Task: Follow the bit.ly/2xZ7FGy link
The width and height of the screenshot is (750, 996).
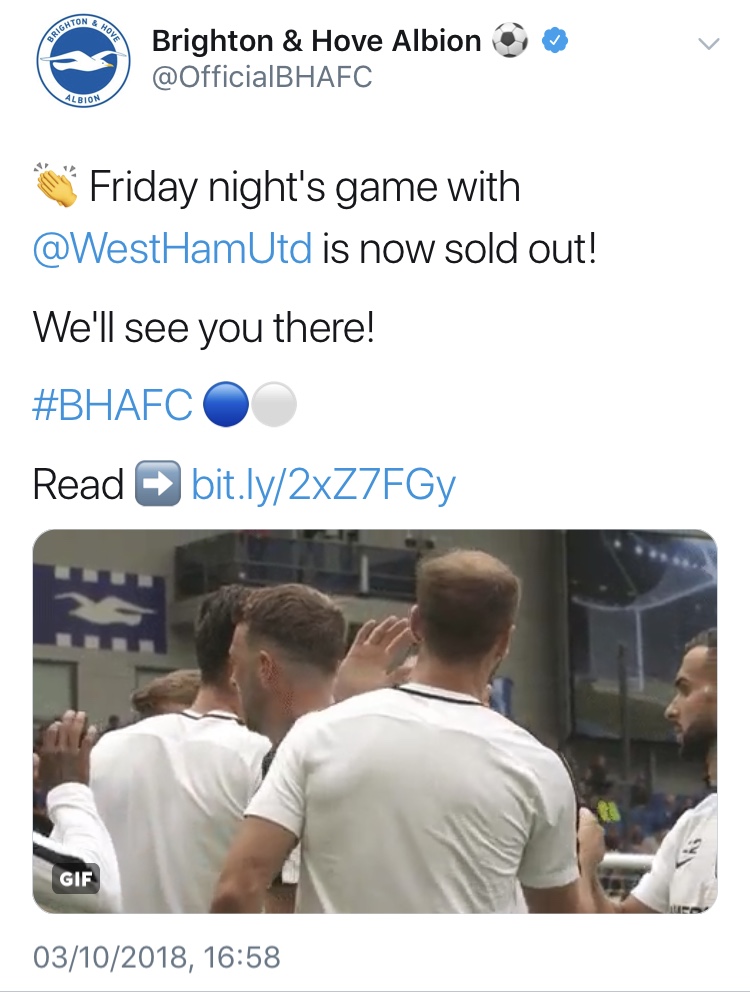Action: (x=323, y=485)
